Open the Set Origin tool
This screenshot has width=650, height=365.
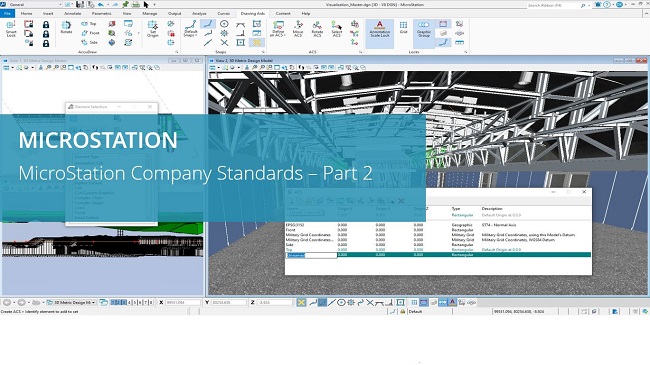tap(153, 29)
